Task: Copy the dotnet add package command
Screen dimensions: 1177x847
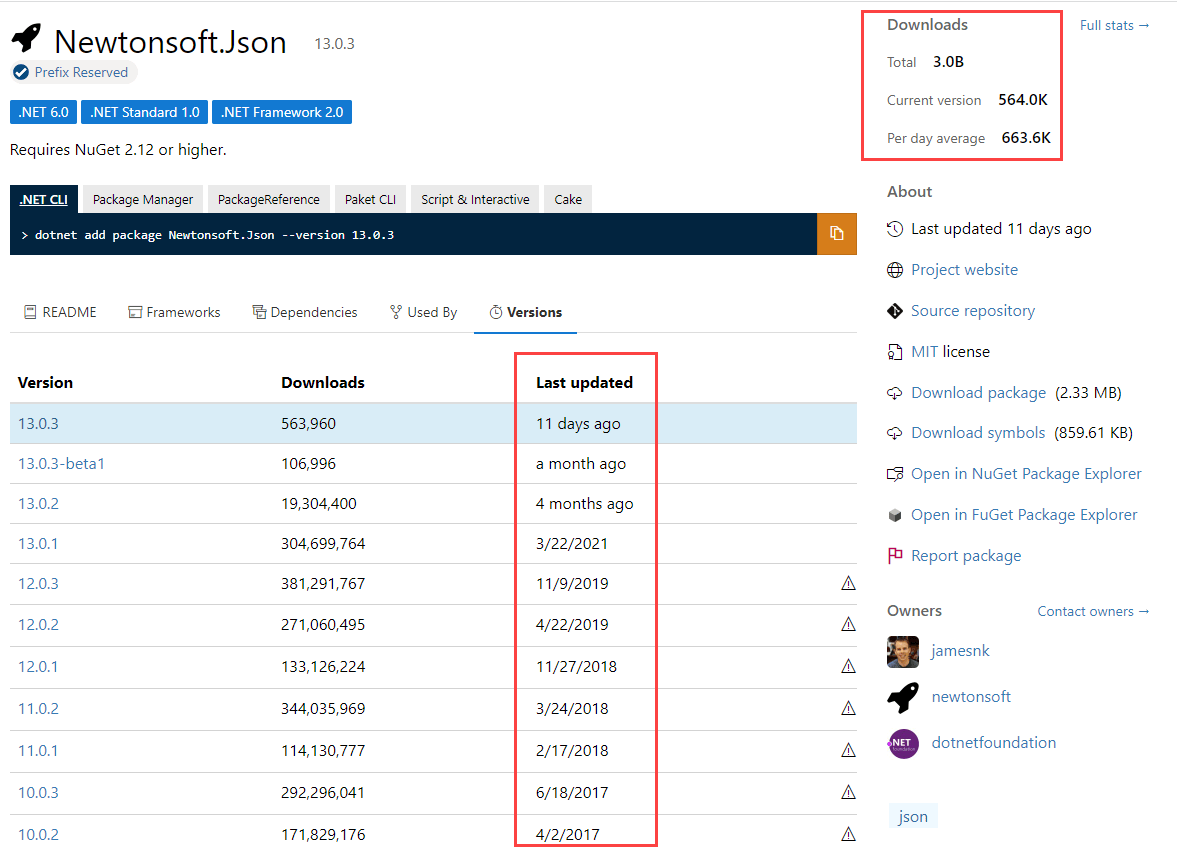Action: tap(836, 234)
